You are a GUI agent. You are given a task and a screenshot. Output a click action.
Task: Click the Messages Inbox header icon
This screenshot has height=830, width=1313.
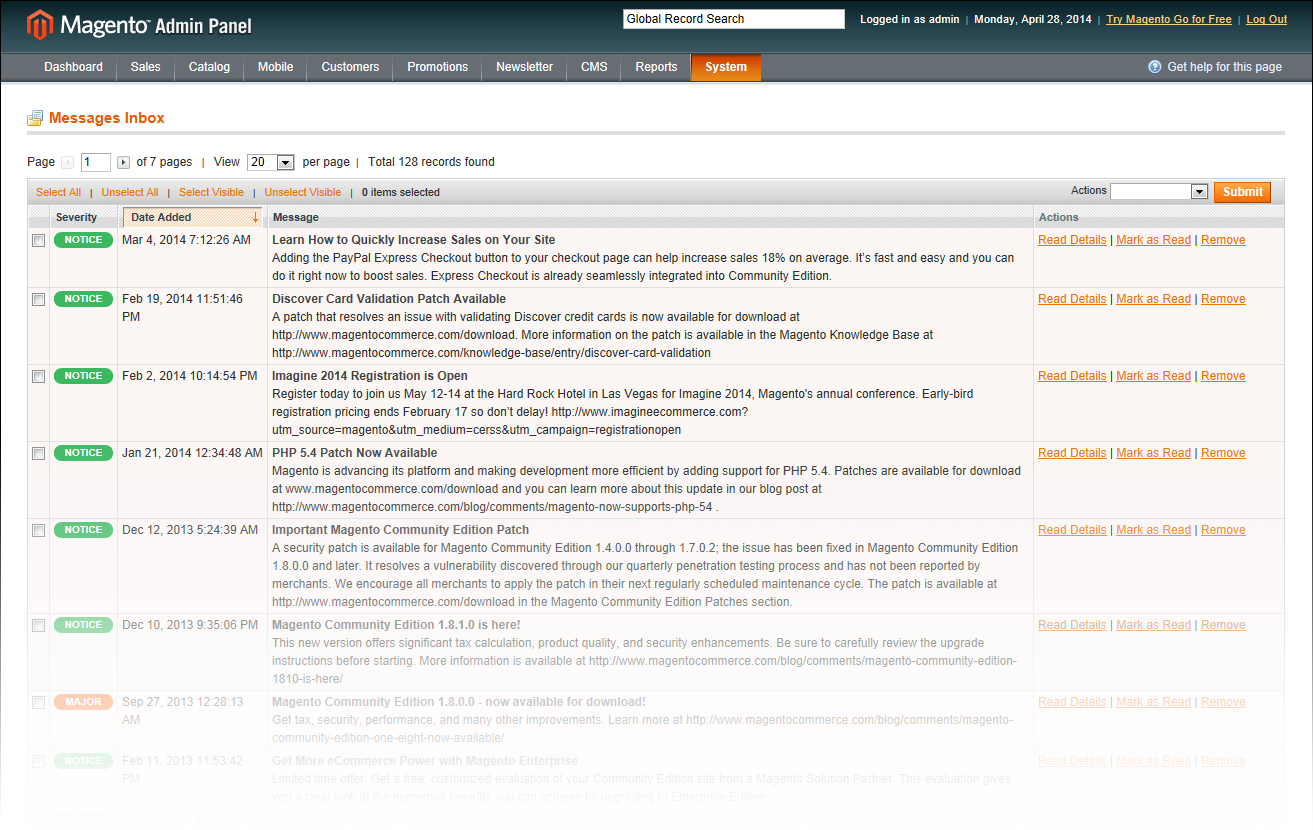35,118
